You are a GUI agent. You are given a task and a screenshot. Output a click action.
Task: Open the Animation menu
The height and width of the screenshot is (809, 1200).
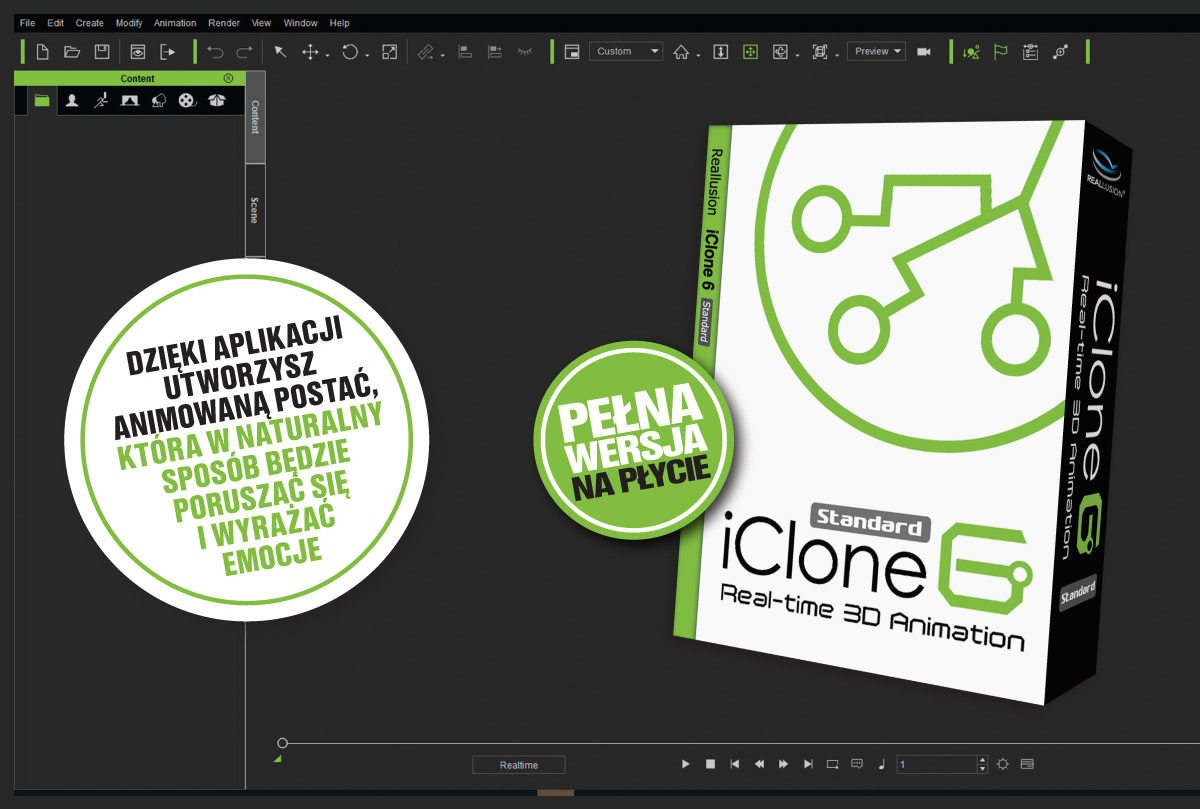click(175, 23)
